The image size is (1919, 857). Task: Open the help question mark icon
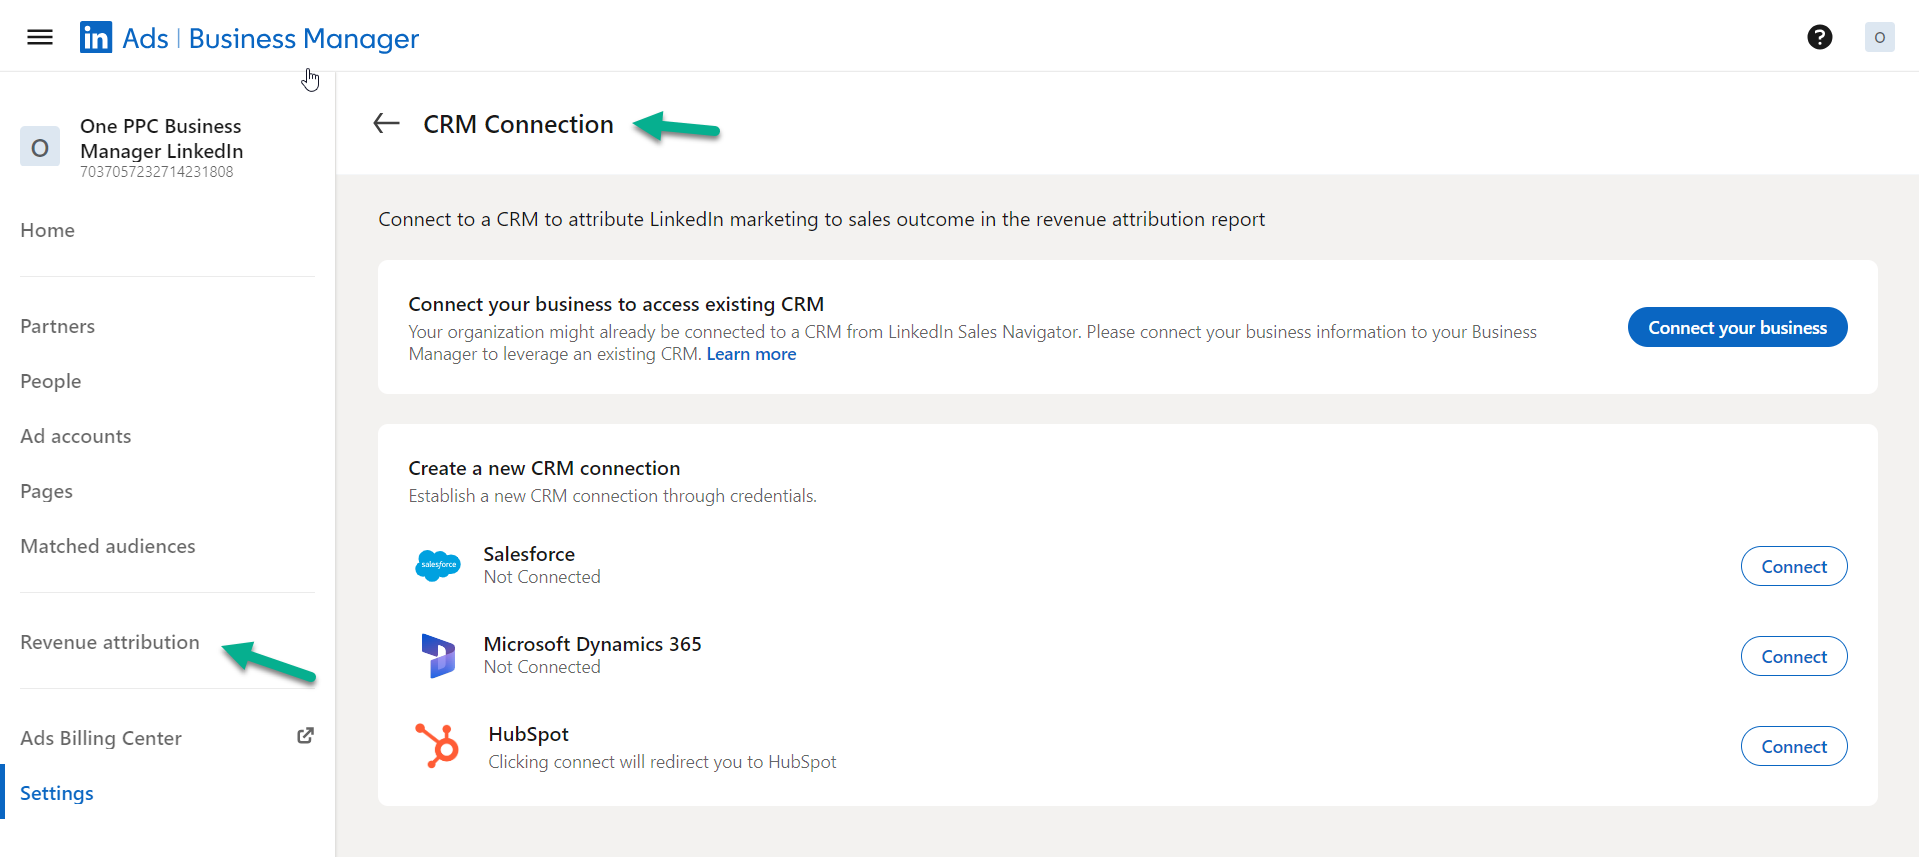1819,37
